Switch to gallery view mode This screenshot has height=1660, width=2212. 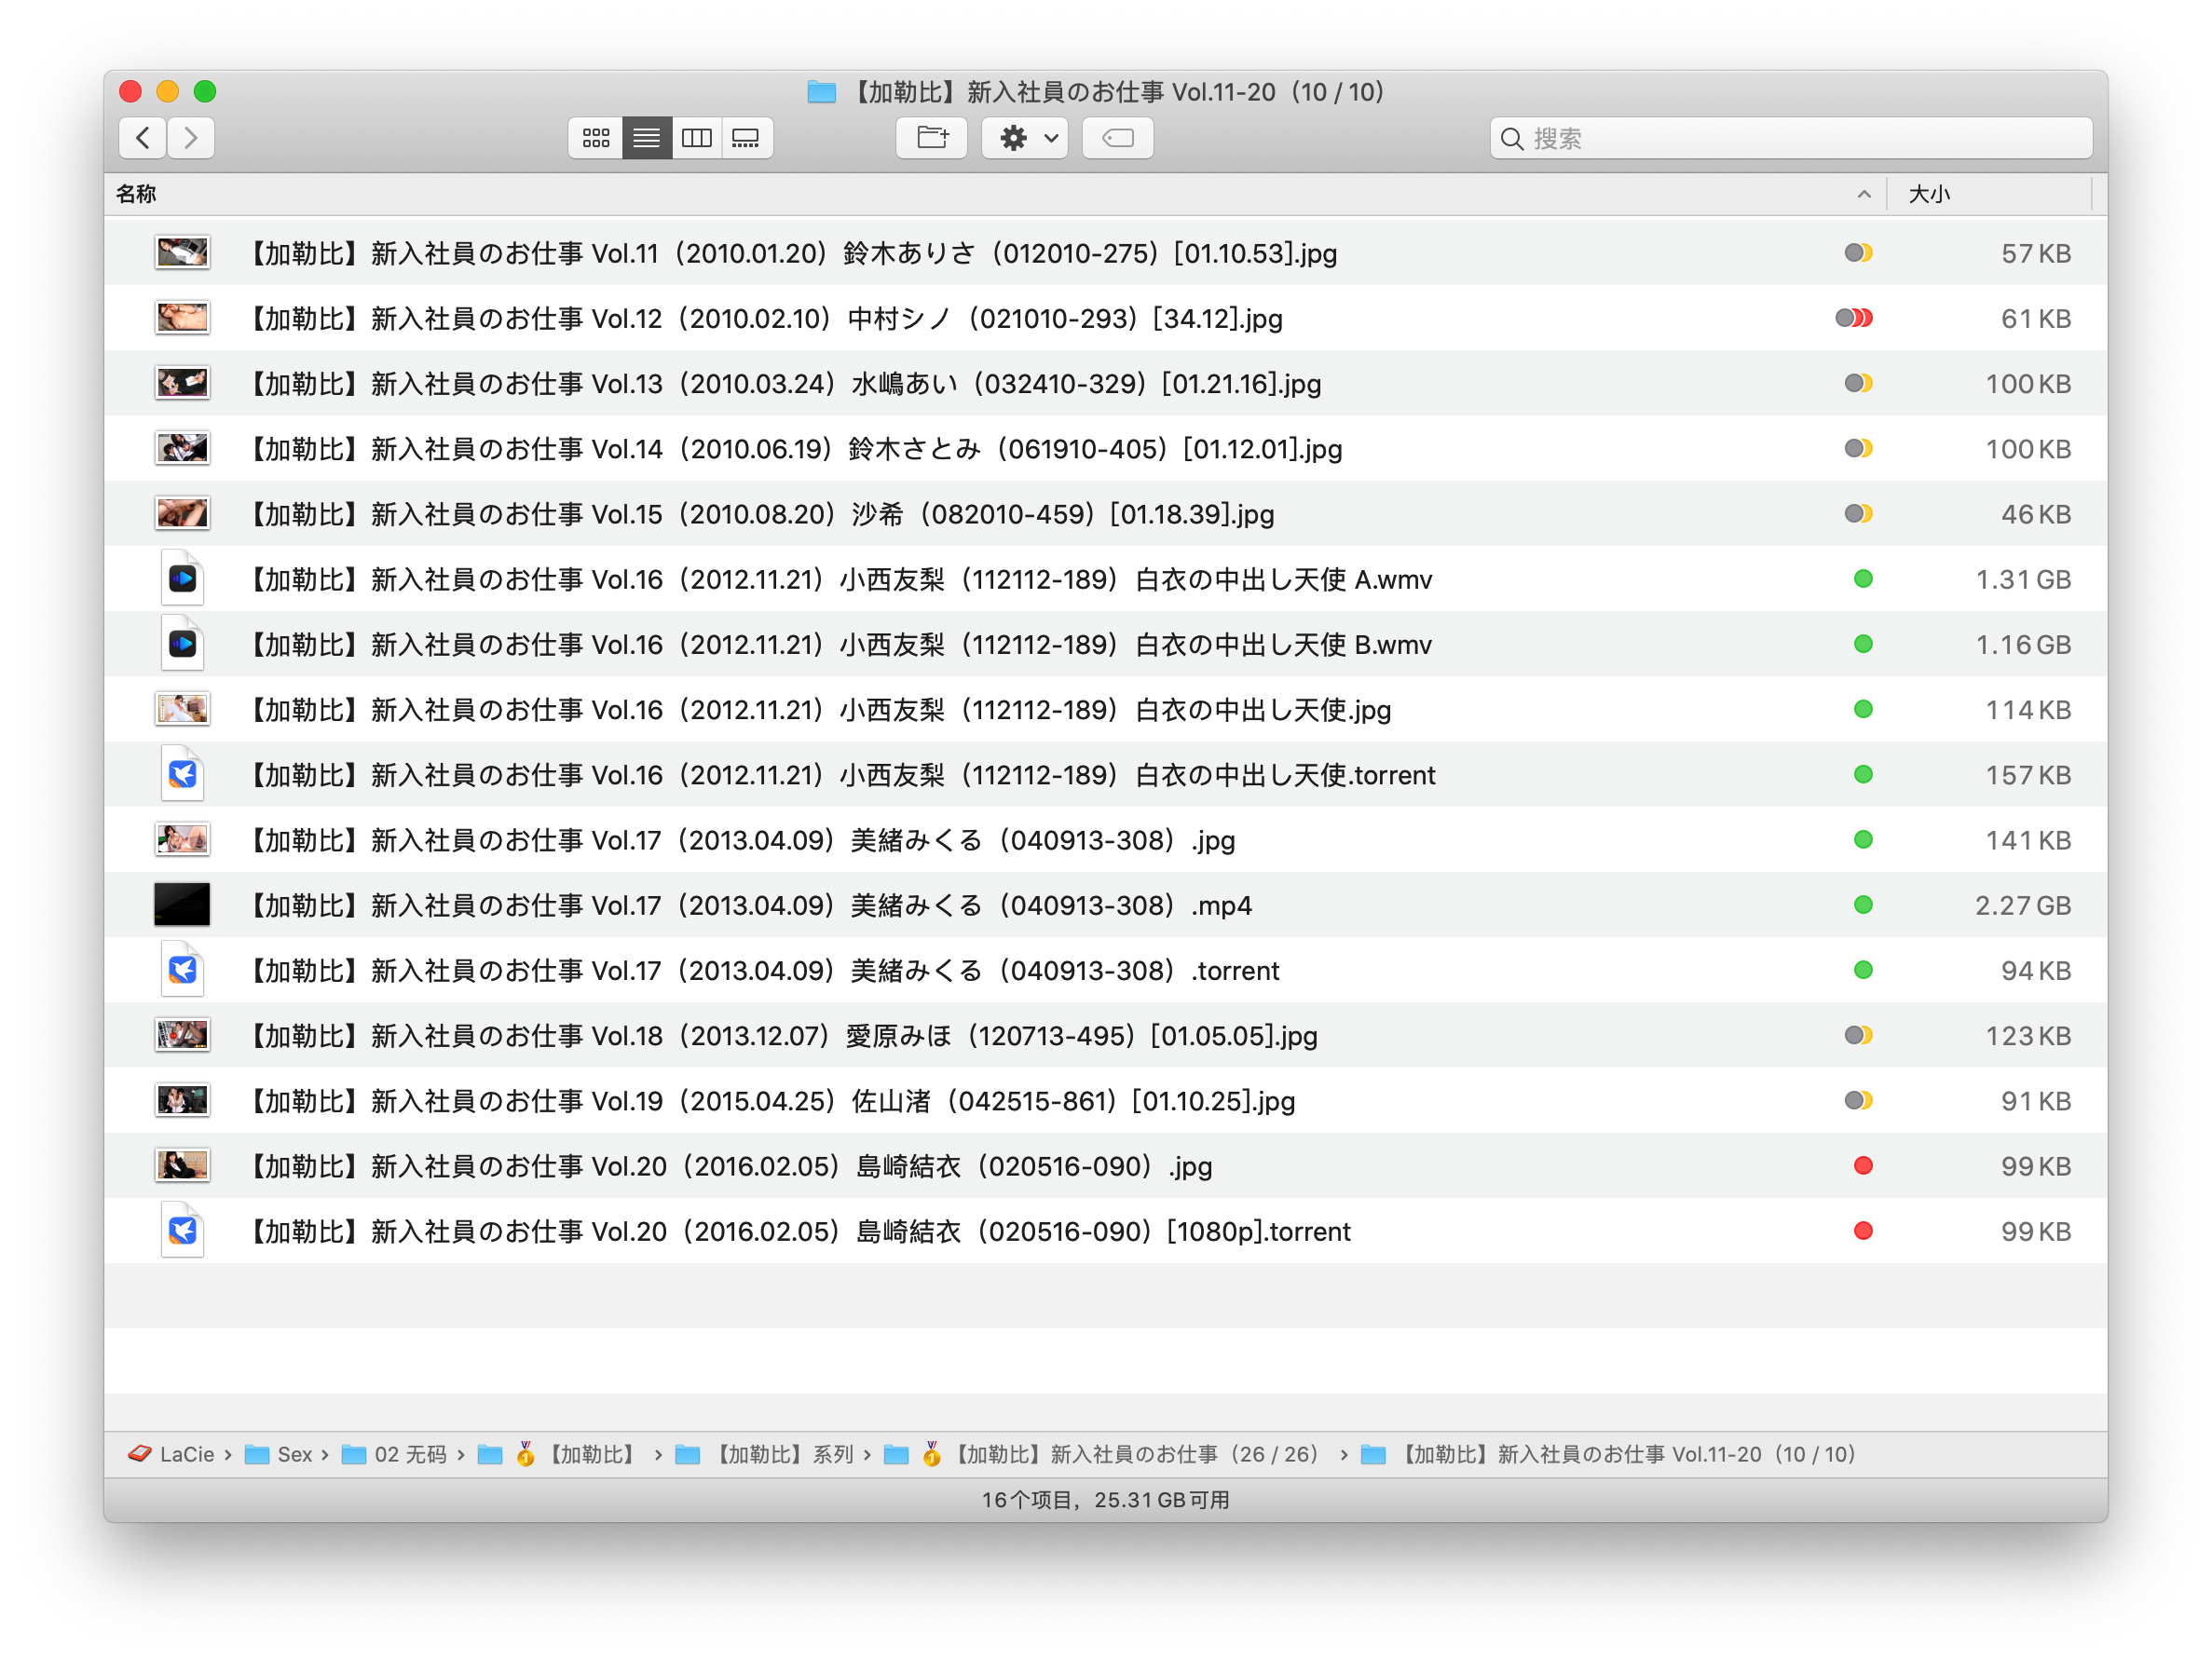coord(746,138)
